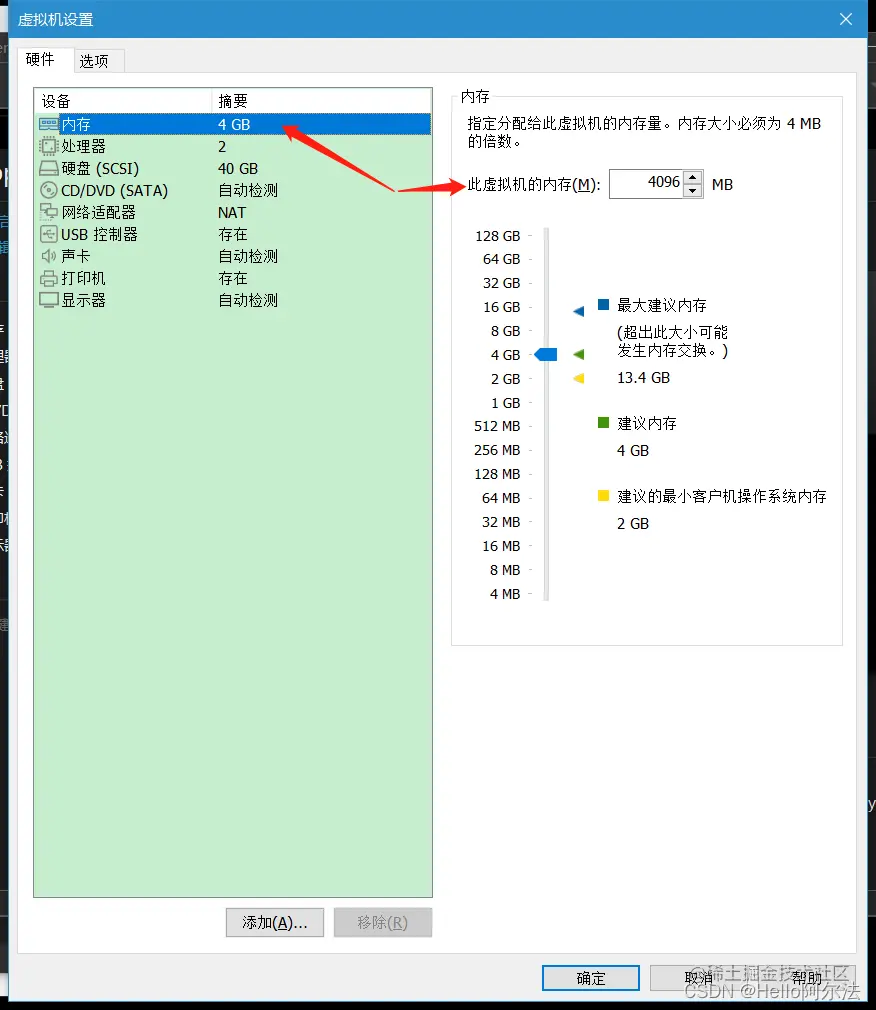Viewport: 876px width, 1010px height.
Task: Select the 内存 memory device icon
Action: [47, 124]
